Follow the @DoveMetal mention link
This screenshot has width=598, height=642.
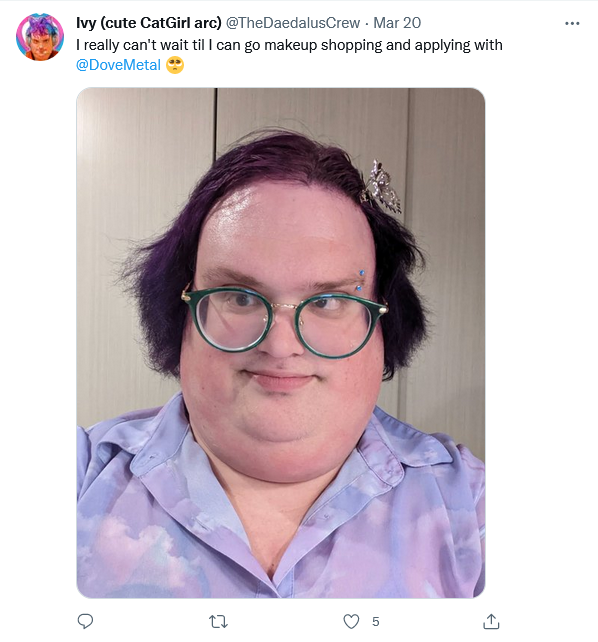click(118, 65)
